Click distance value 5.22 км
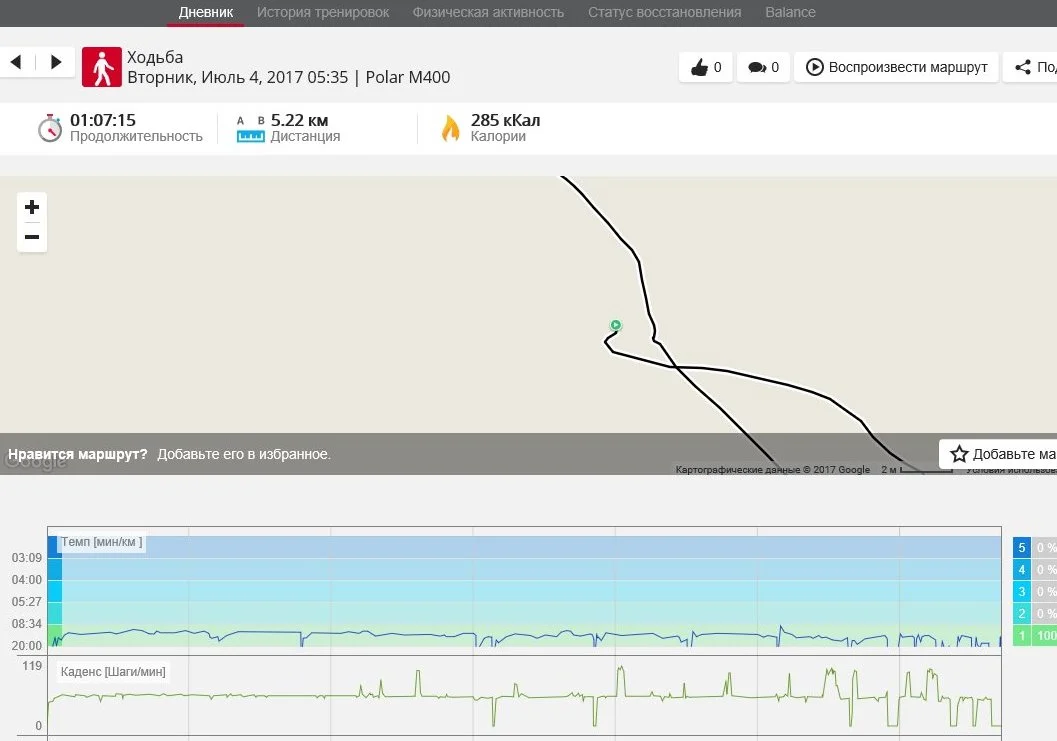The height and width of the screenshot is (741, 1057). tap(299, 120)
